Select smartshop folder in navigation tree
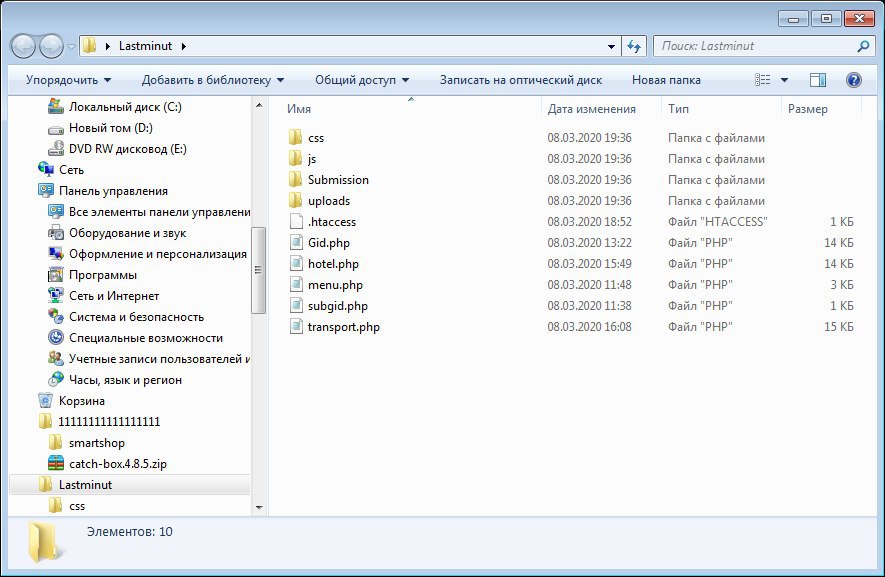This screenshot has width=885, height=577. (x=96, y=442)
